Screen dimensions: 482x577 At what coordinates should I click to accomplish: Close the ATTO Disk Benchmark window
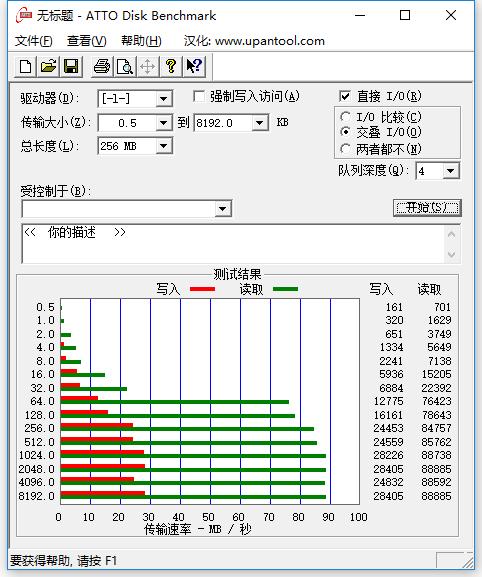(451, 15)
